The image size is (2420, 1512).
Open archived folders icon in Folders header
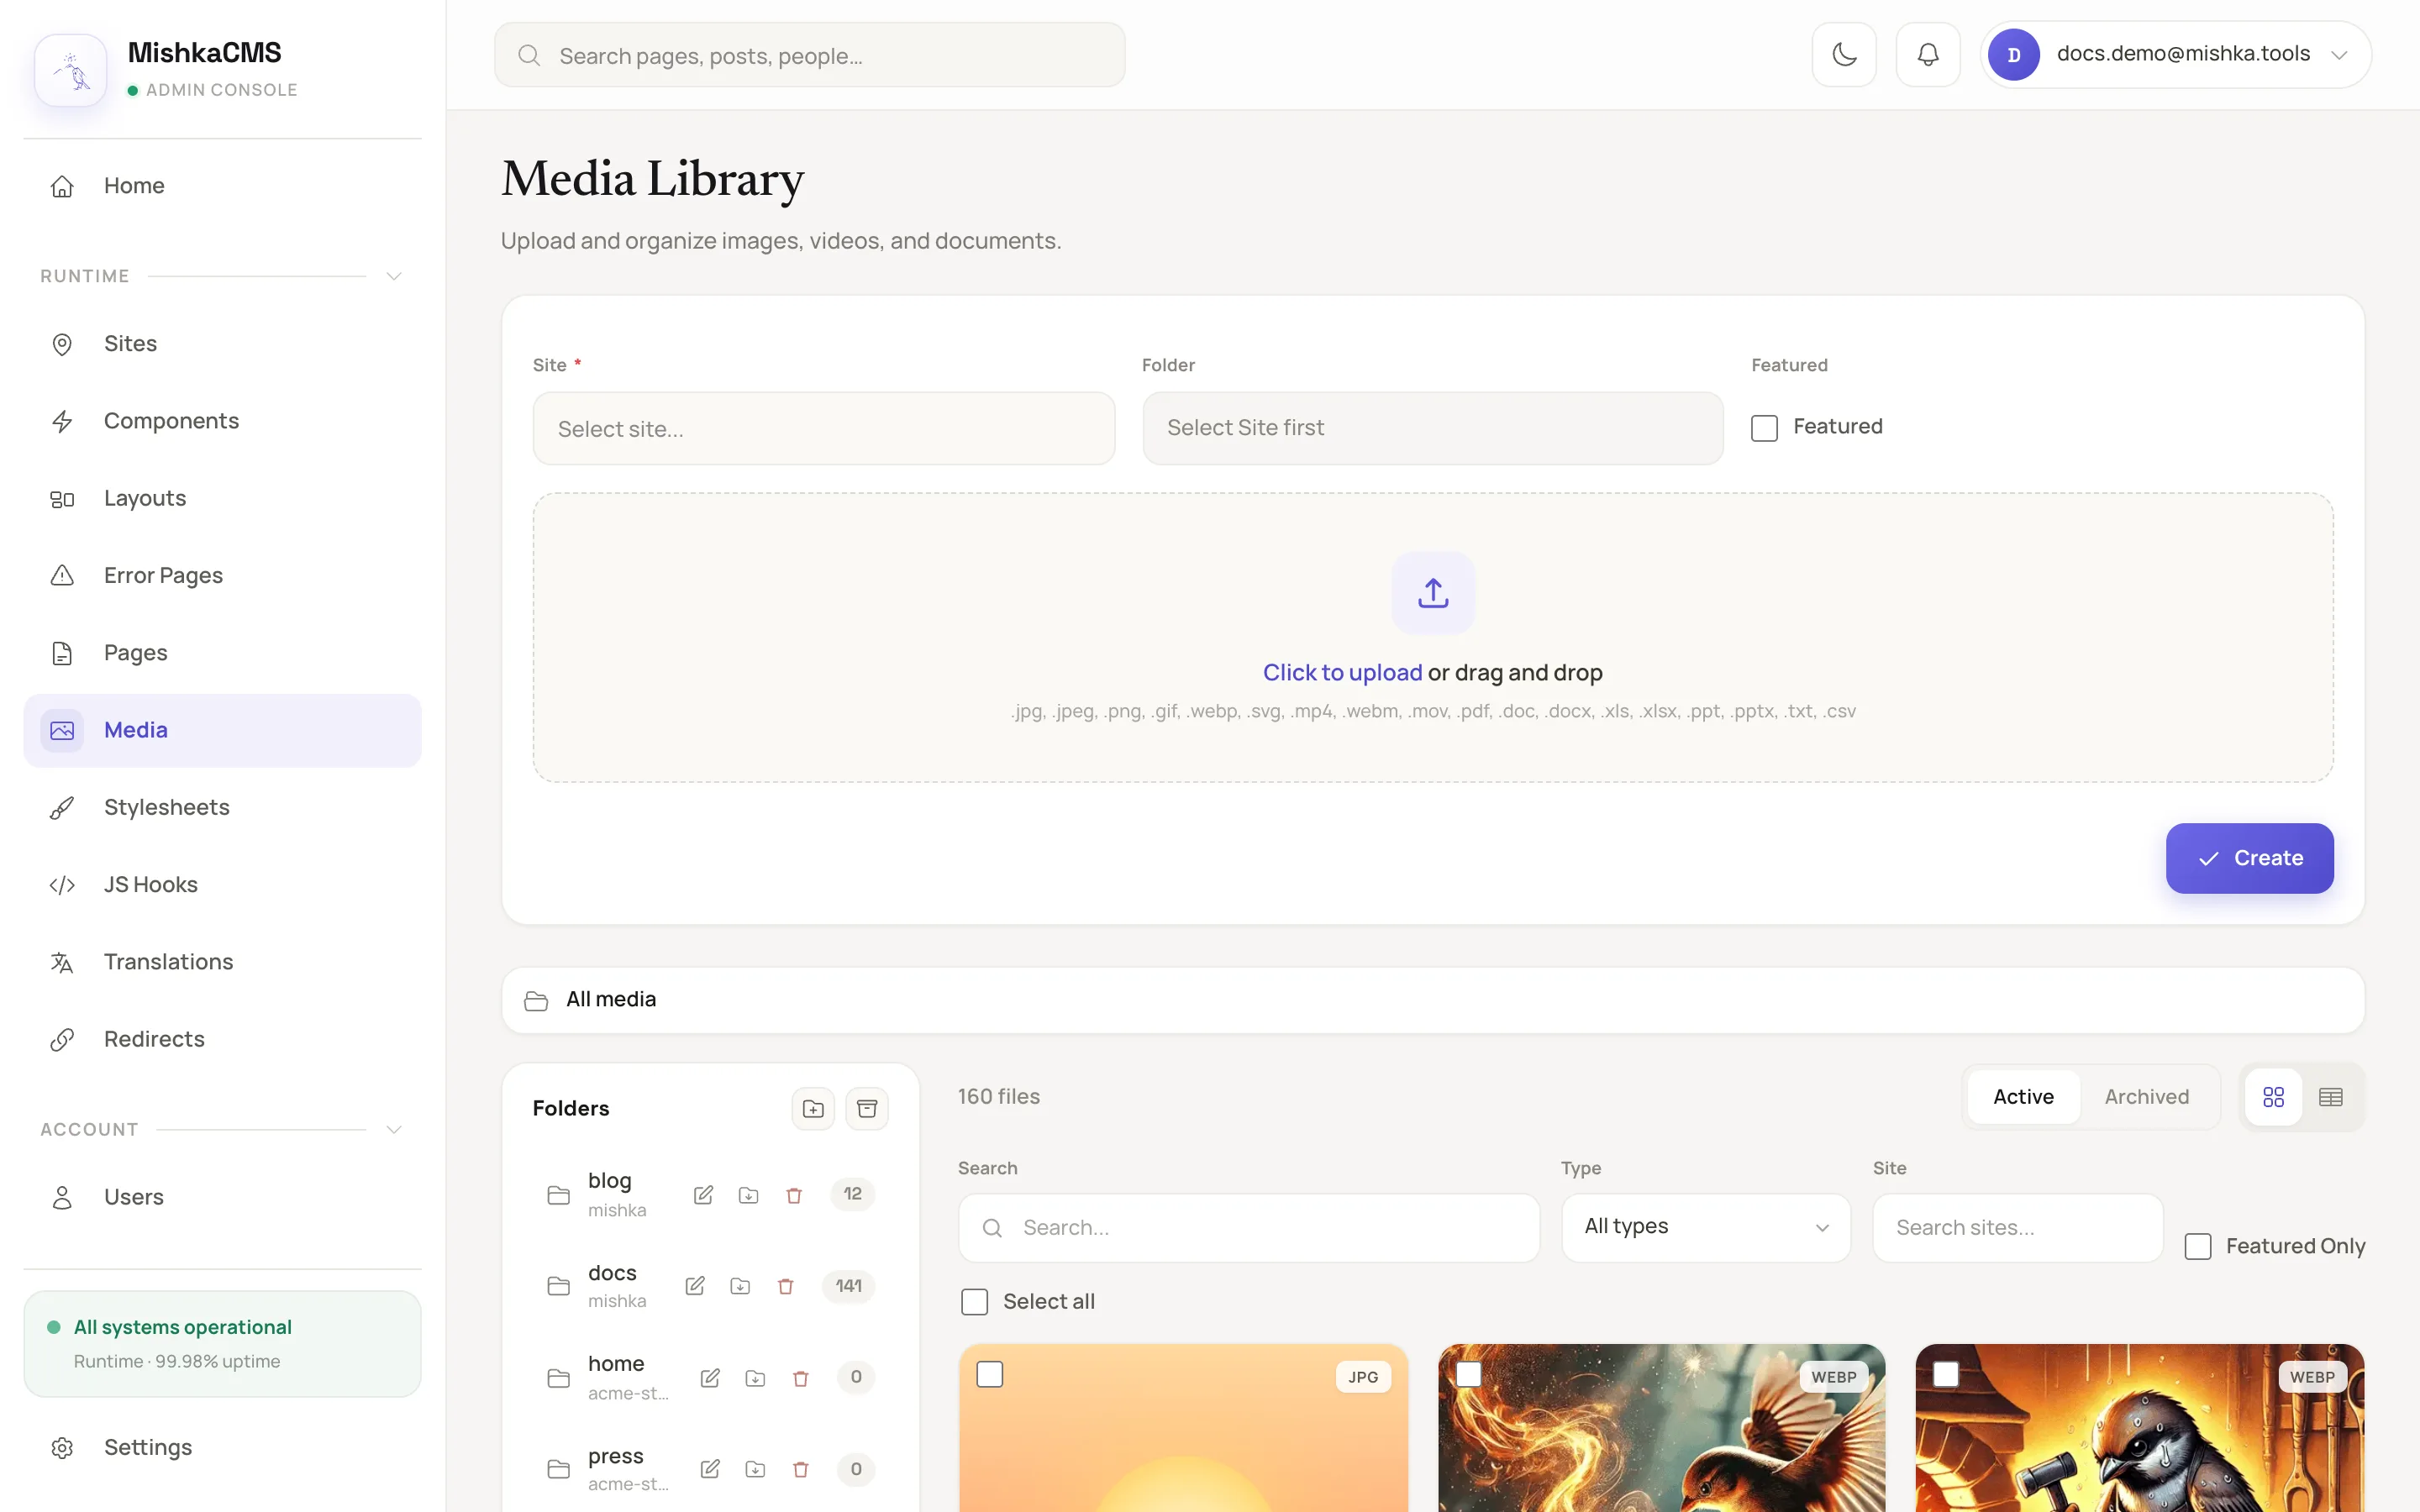tap(867, 1108)
